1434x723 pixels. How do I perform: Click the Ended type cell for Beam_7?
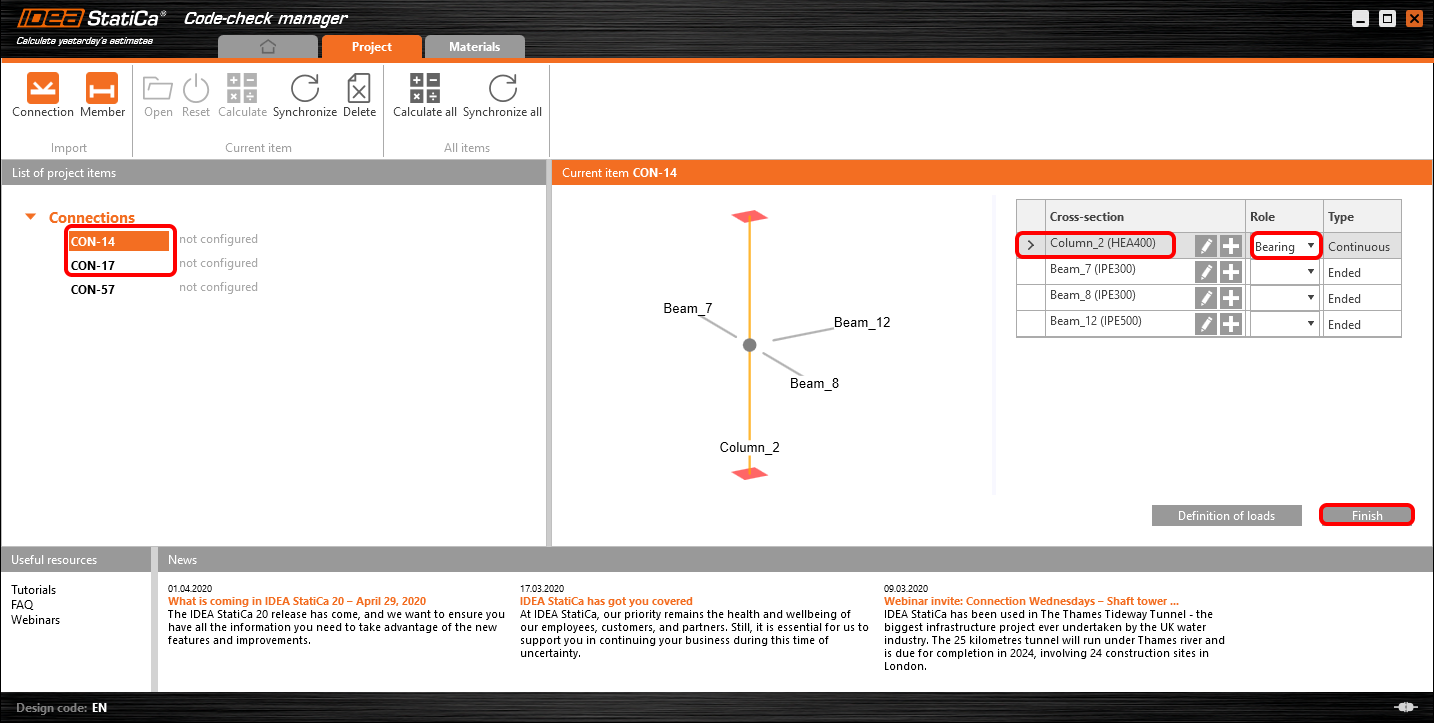pos(1362,272)
